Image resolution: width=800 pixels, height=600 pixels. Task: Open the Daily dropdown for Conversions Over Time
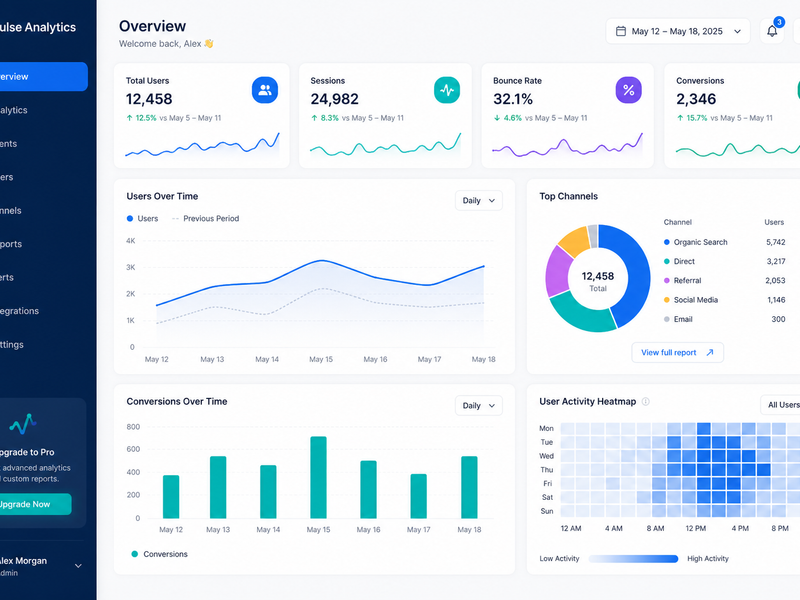[479, 406]
